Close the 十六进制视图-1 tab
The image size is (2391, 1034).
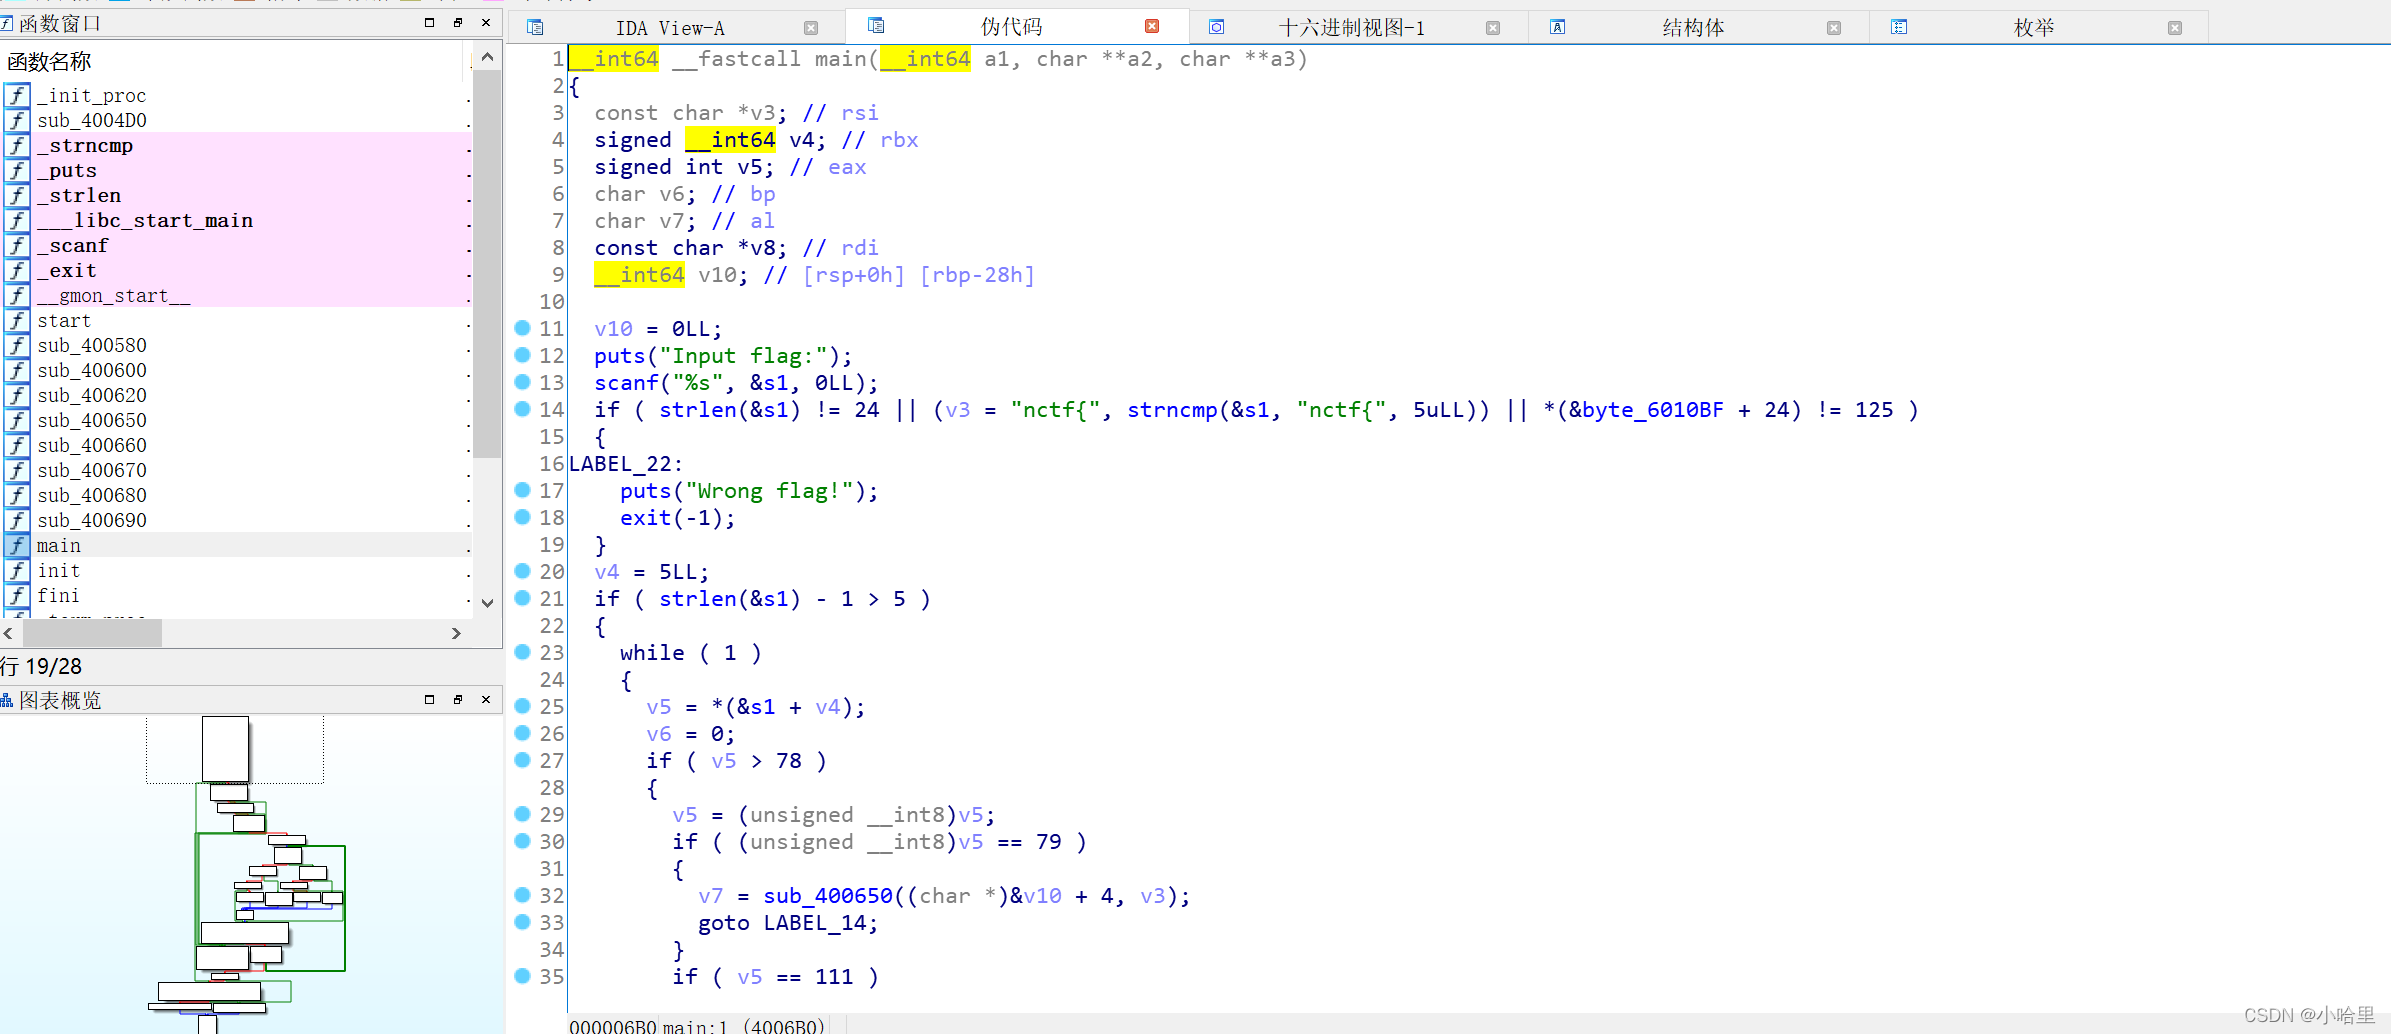[x=1493, y=28]
